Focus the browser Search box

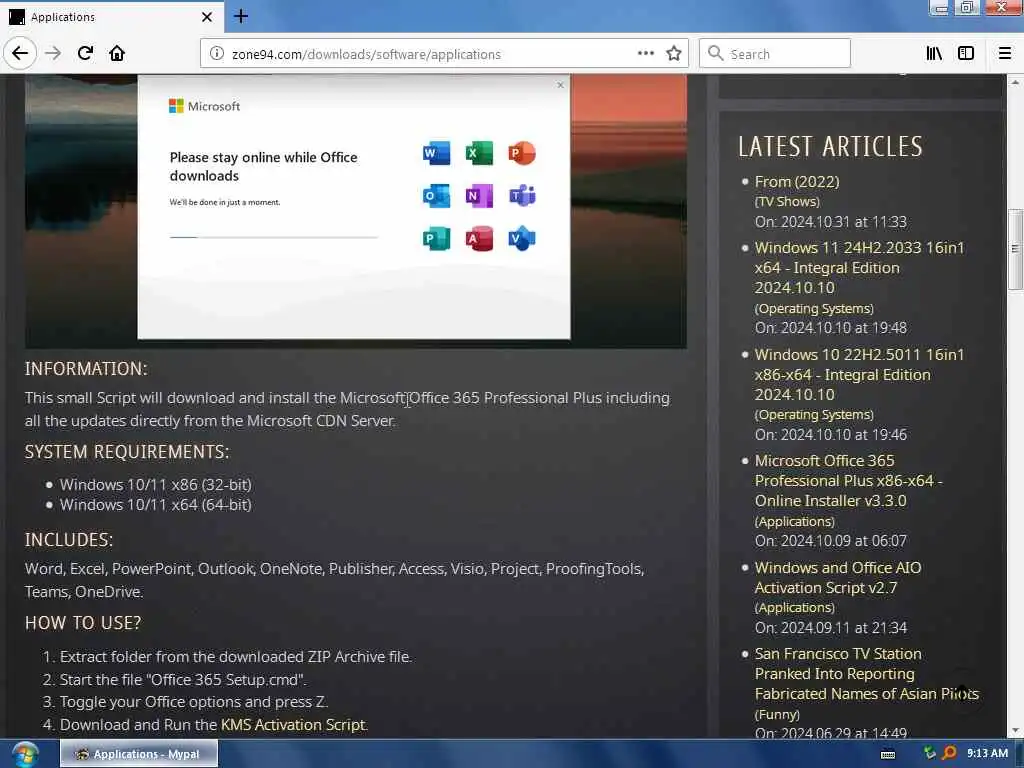(775, 54)
